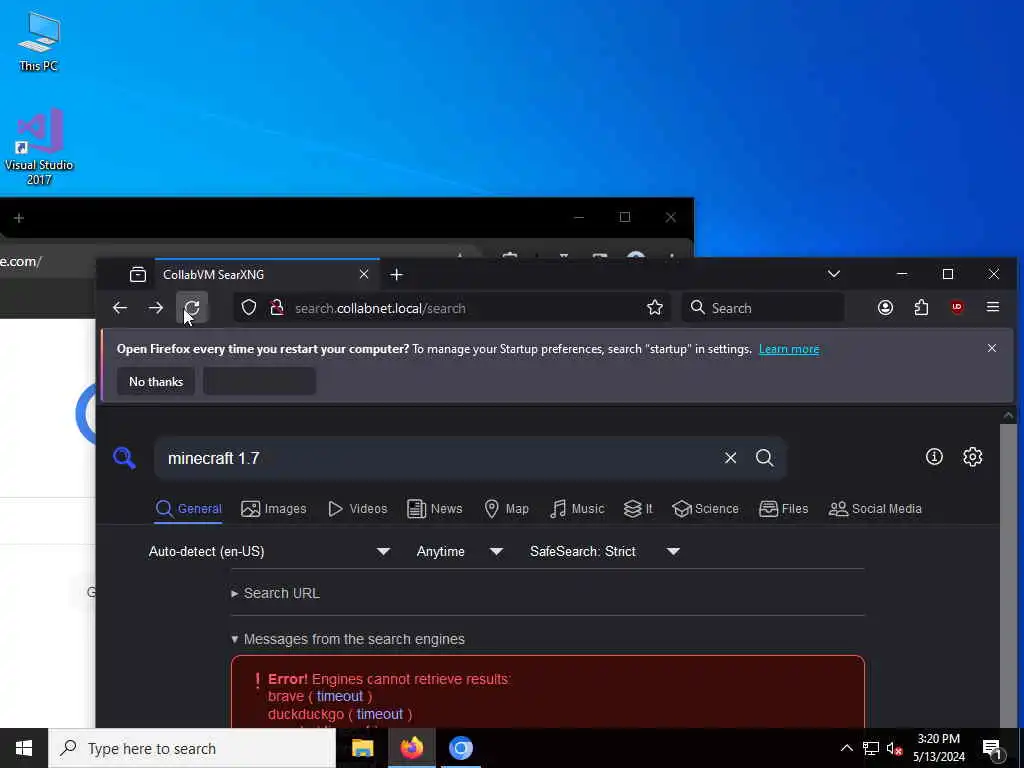Click the Chromium taskbar icon
Screen dimensions: 1024x768
[460, 748]
